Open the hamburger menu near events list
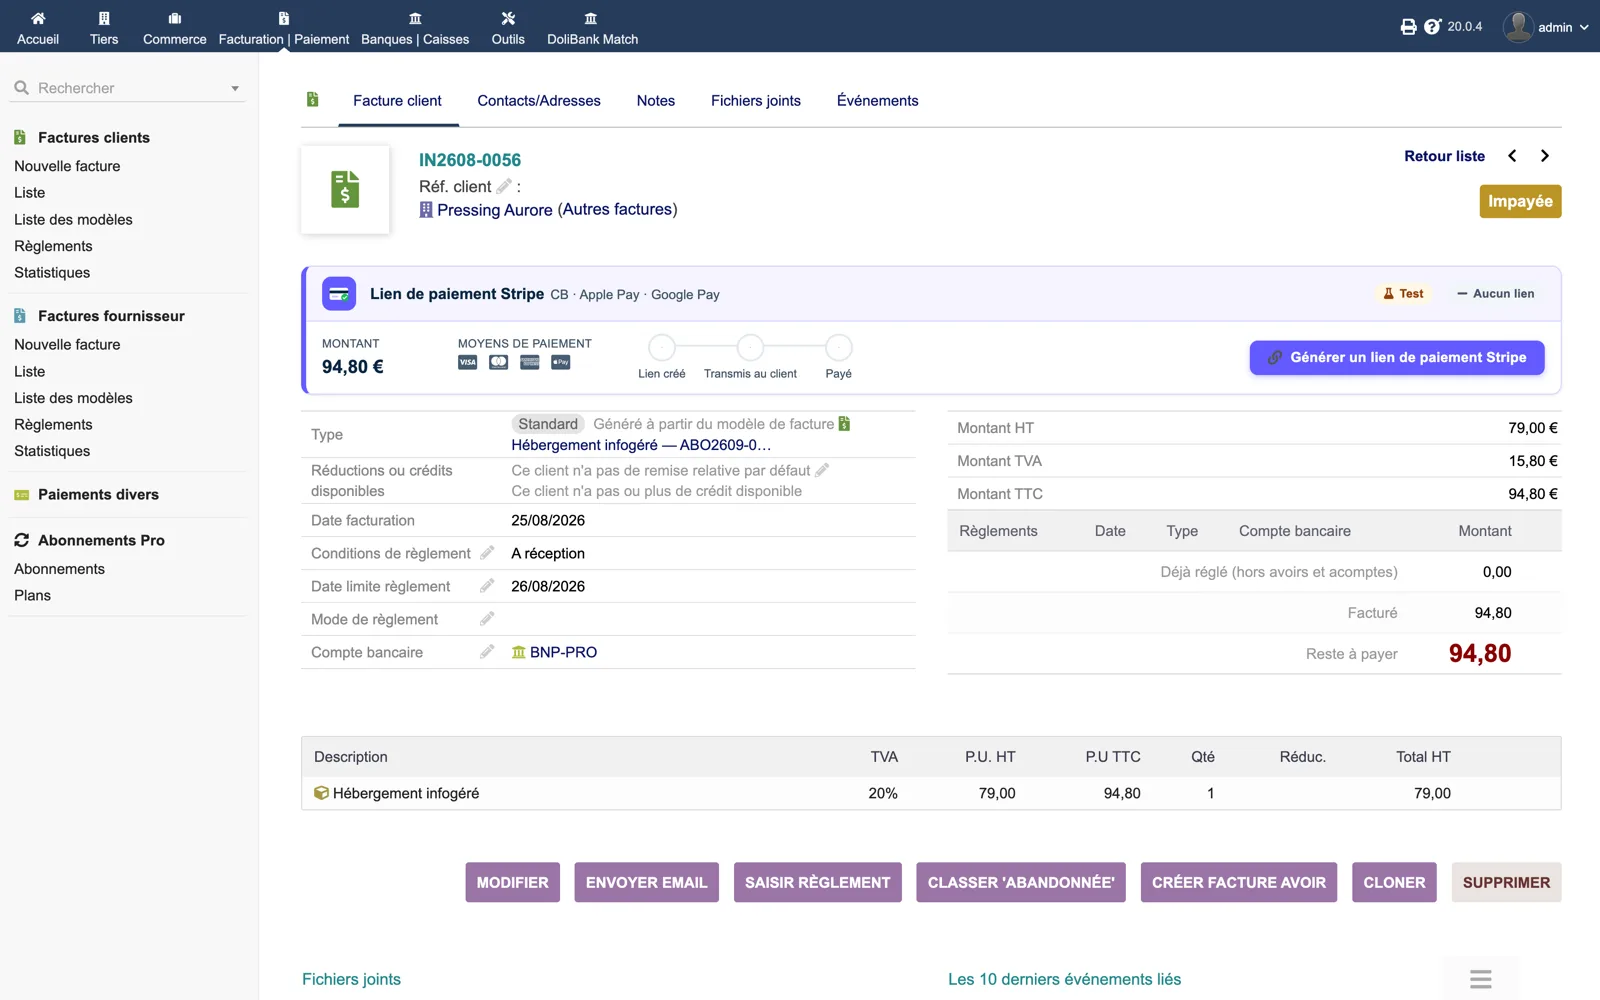Image resolution: width=1600 pixels, height=1000 pixels. tap(1481, 979)
